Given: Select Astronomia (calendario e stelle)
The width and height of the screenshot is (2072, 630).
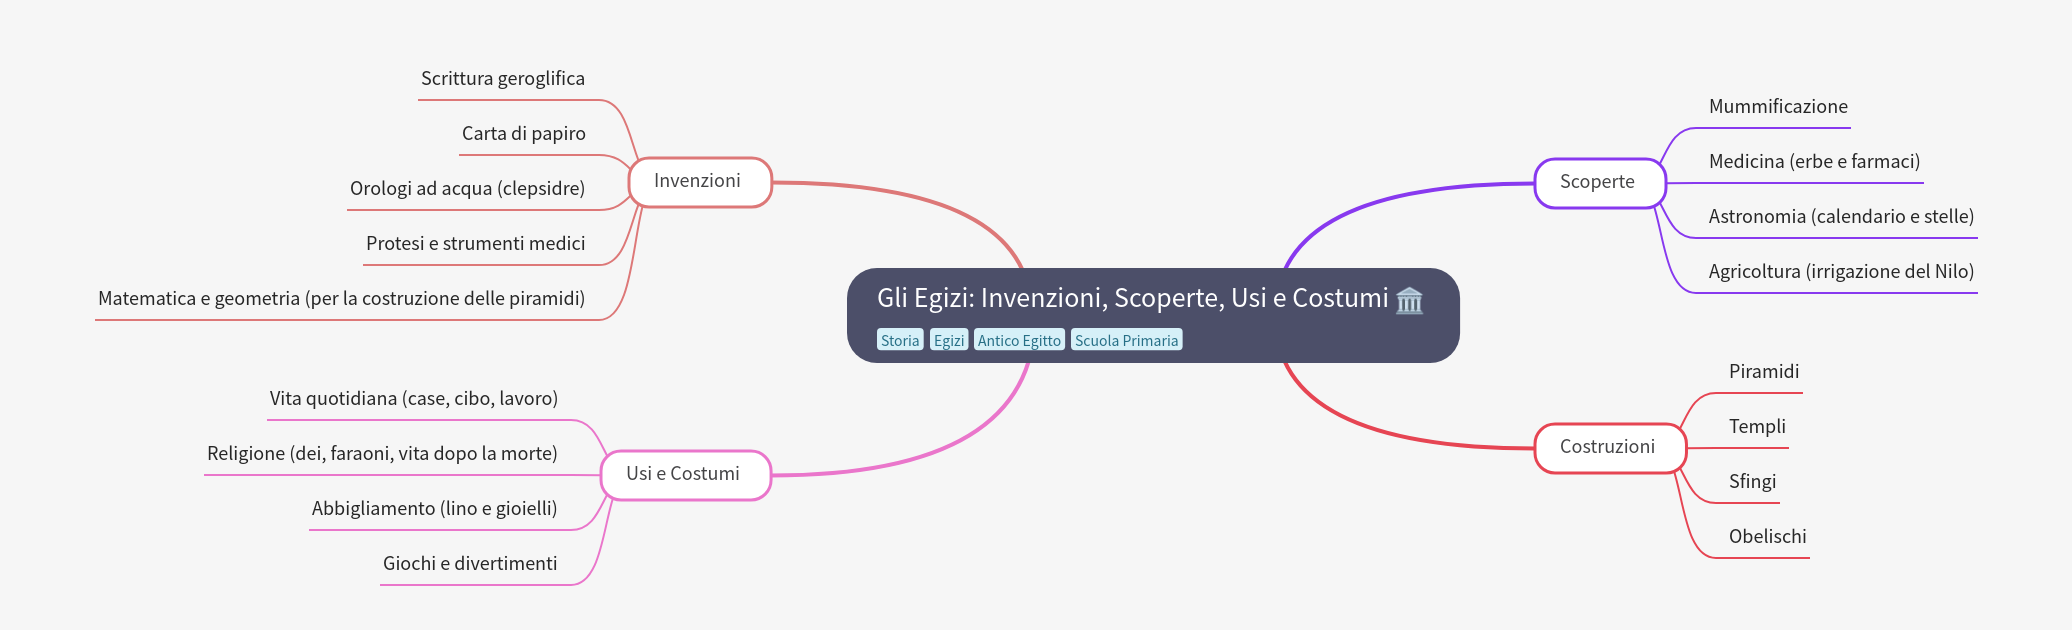Looking at the screenshot, I should (1840, 217).
